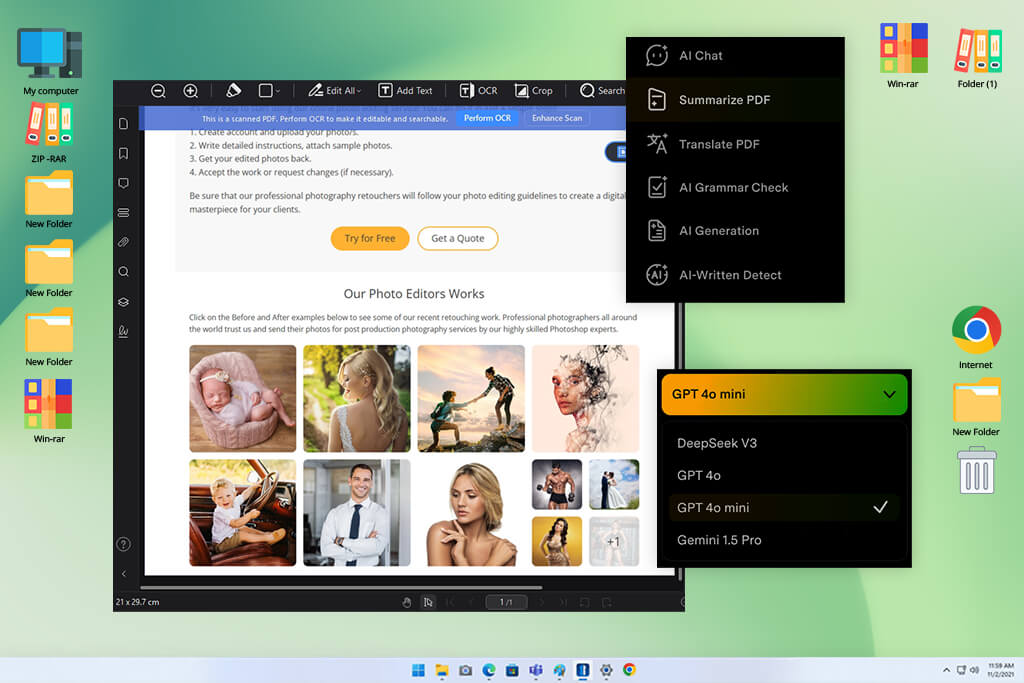Click the horizontal scrollbar below the document

pyautogui.click(x=341, y=587)
